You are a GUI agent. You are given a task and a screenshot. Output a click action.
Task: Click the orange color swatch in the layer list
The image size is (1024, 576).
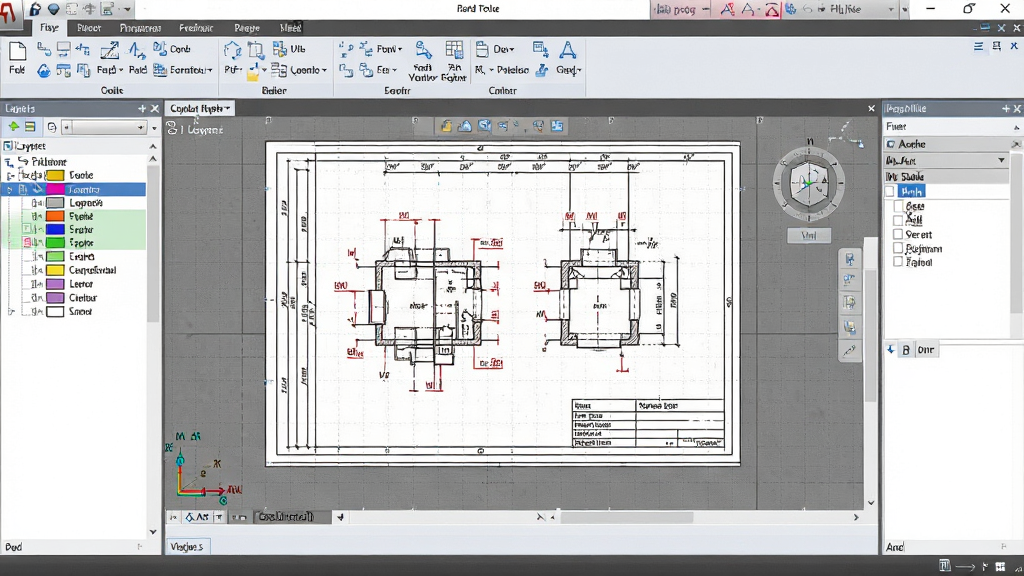pyautogui.click(x=55, y=216)
